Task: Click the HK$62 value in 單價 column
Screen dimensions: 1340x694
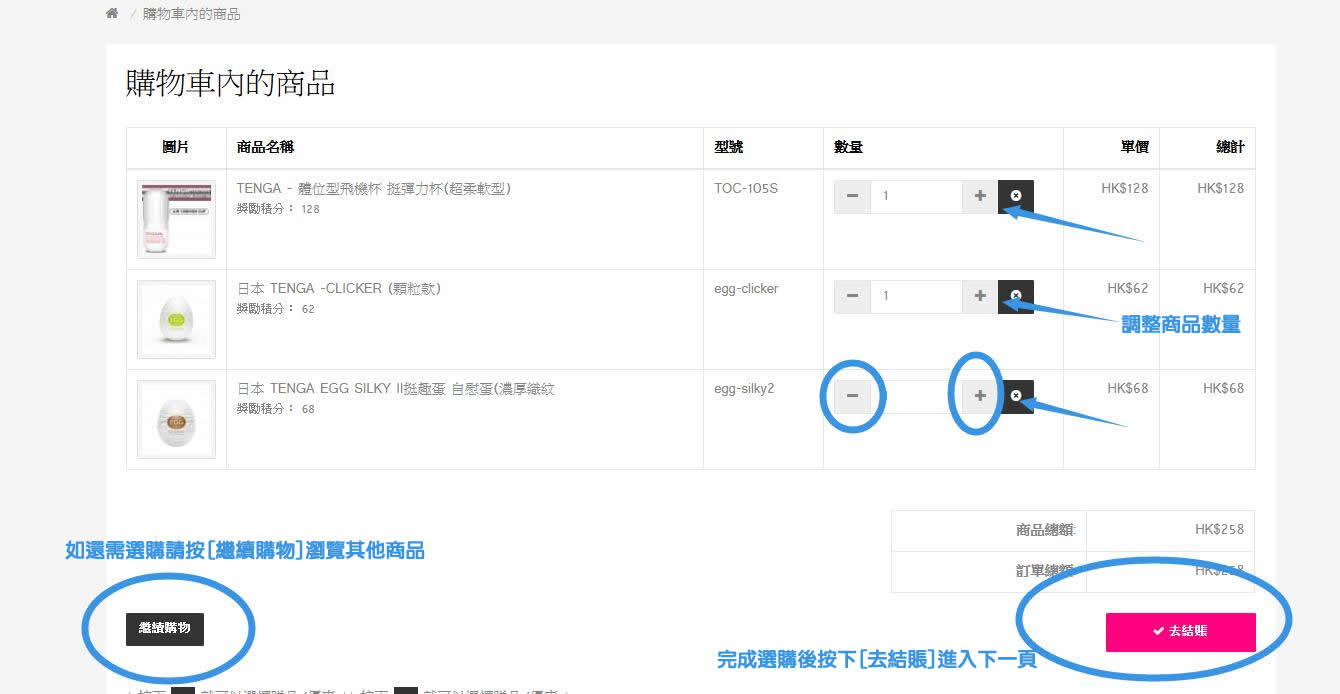Action: 1128,288
